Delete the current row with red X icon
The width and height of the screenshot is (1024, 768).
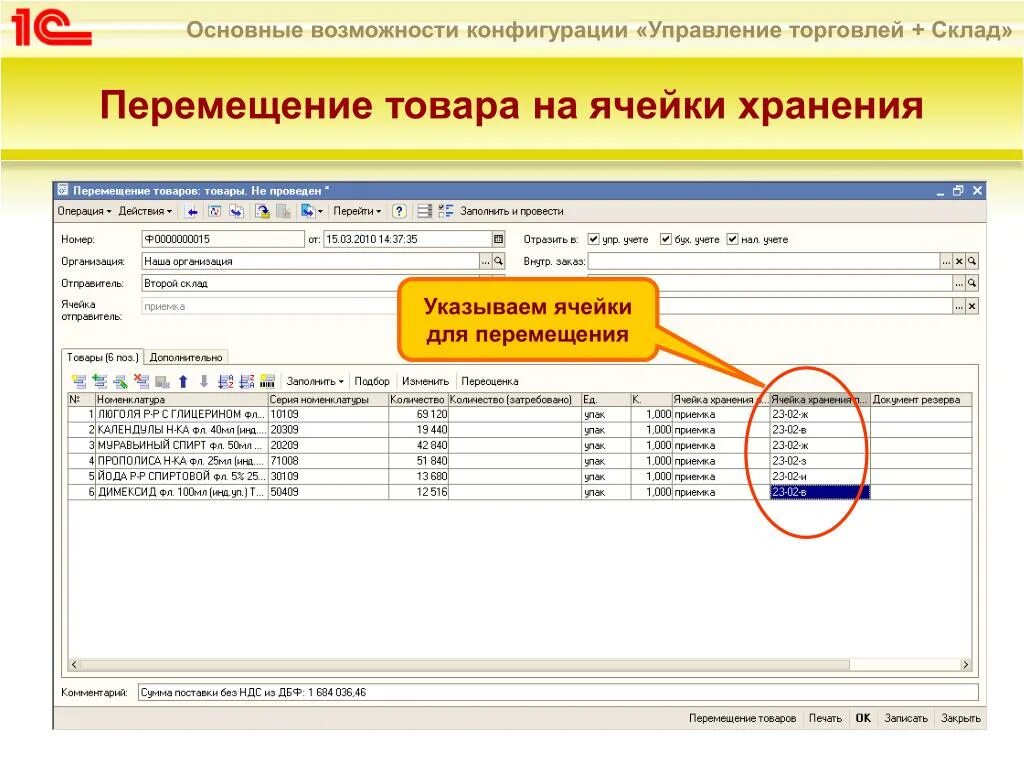coord(141,381)
